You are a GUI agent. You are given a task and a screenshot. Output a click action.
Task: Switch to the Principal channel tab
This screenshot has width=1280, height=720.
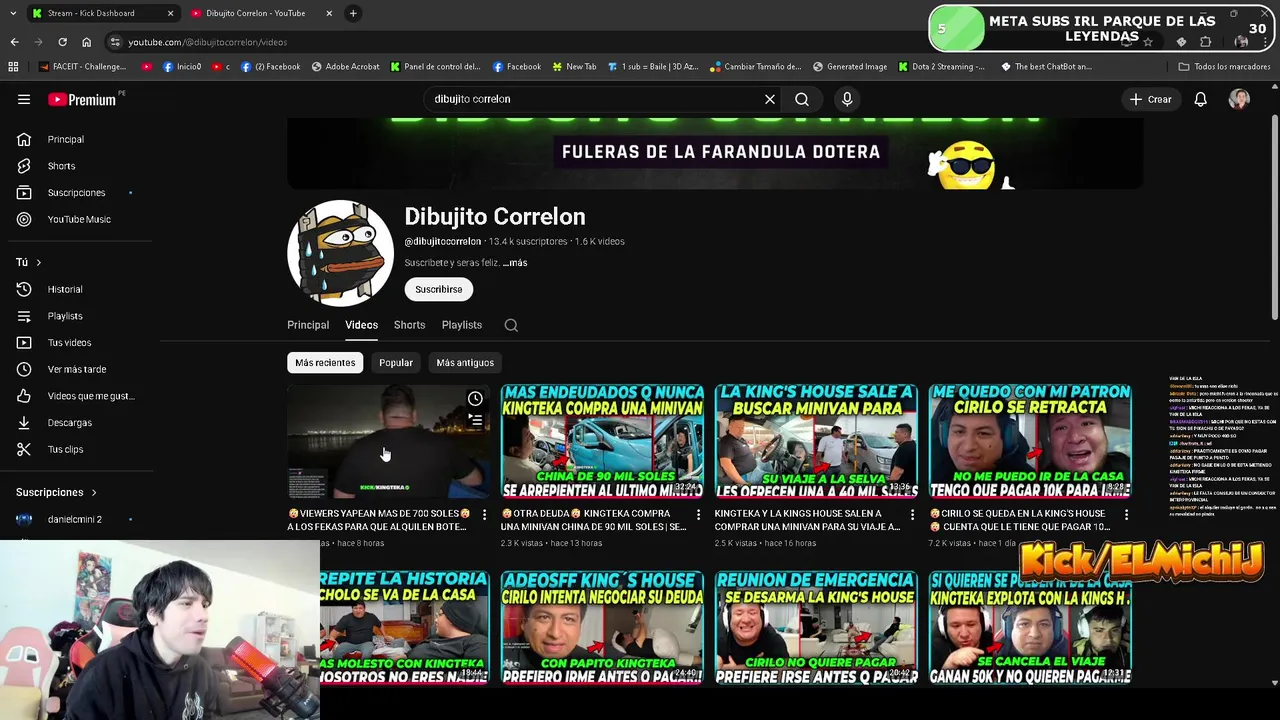click(x=308, y=325)
